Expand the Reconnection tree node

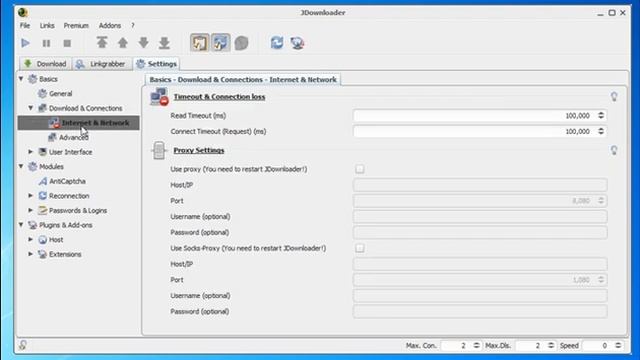(31, 196)
